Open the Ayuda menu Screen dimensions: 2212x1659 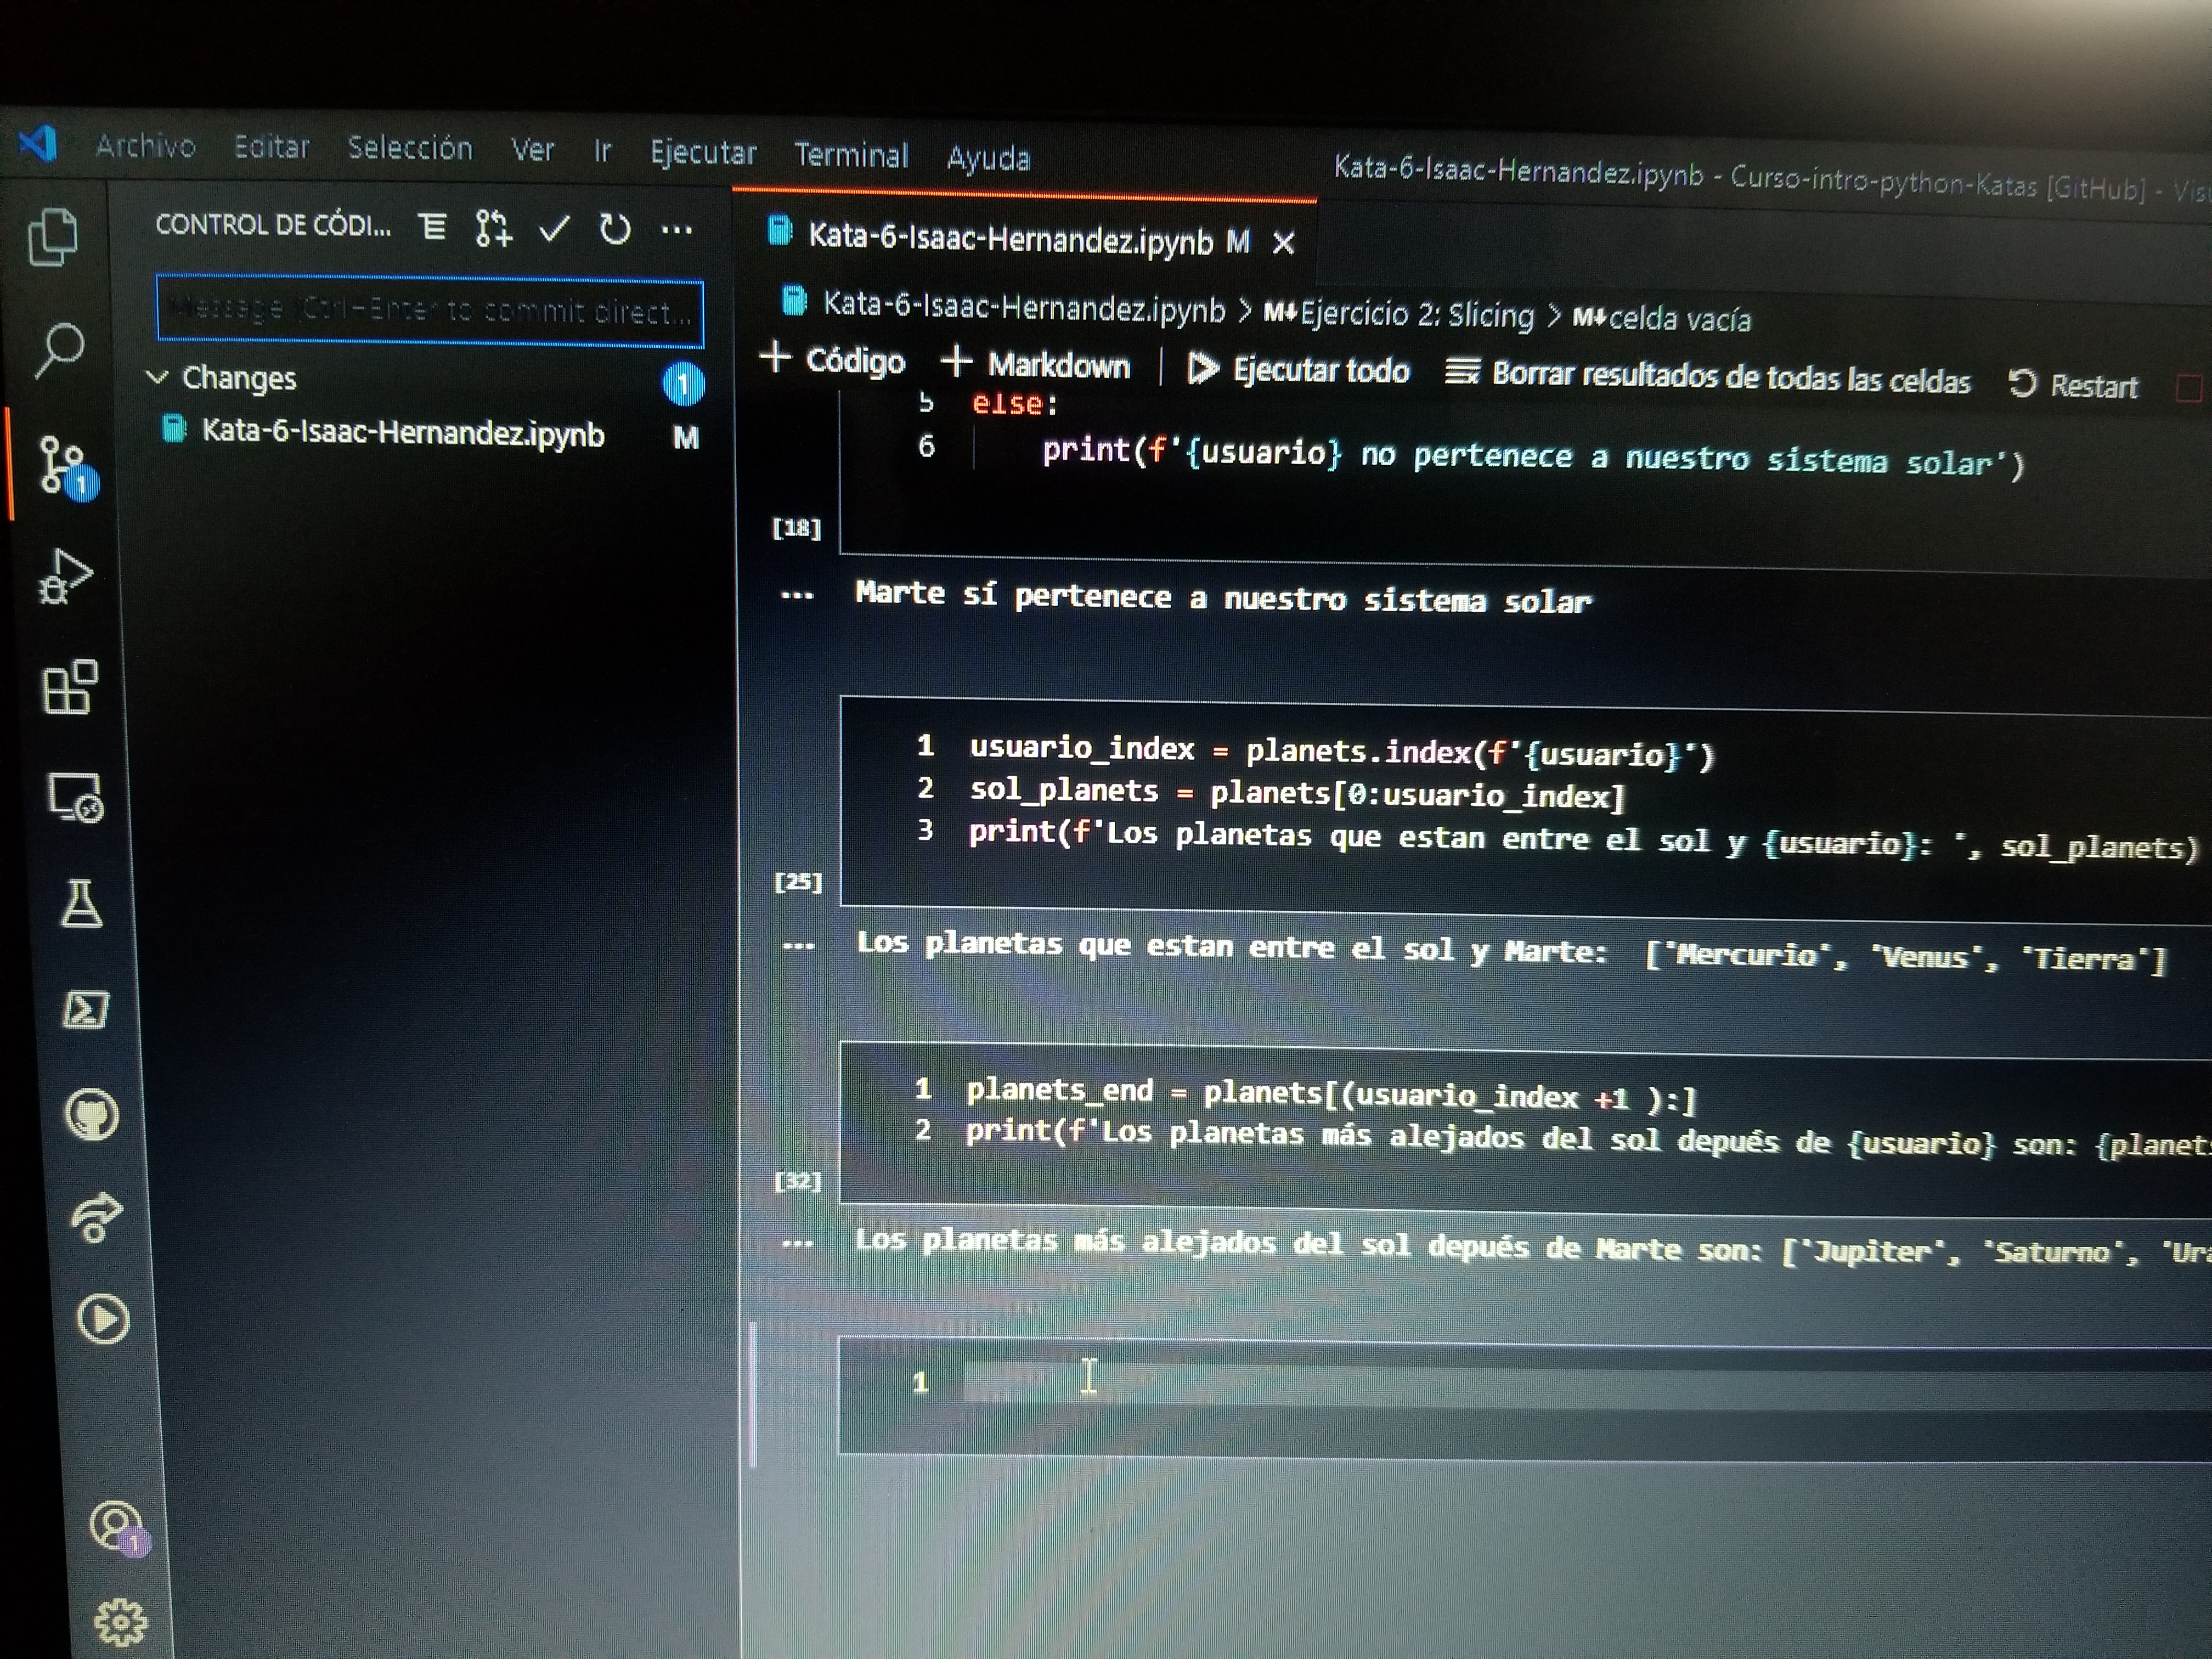[x=988, y=158]
